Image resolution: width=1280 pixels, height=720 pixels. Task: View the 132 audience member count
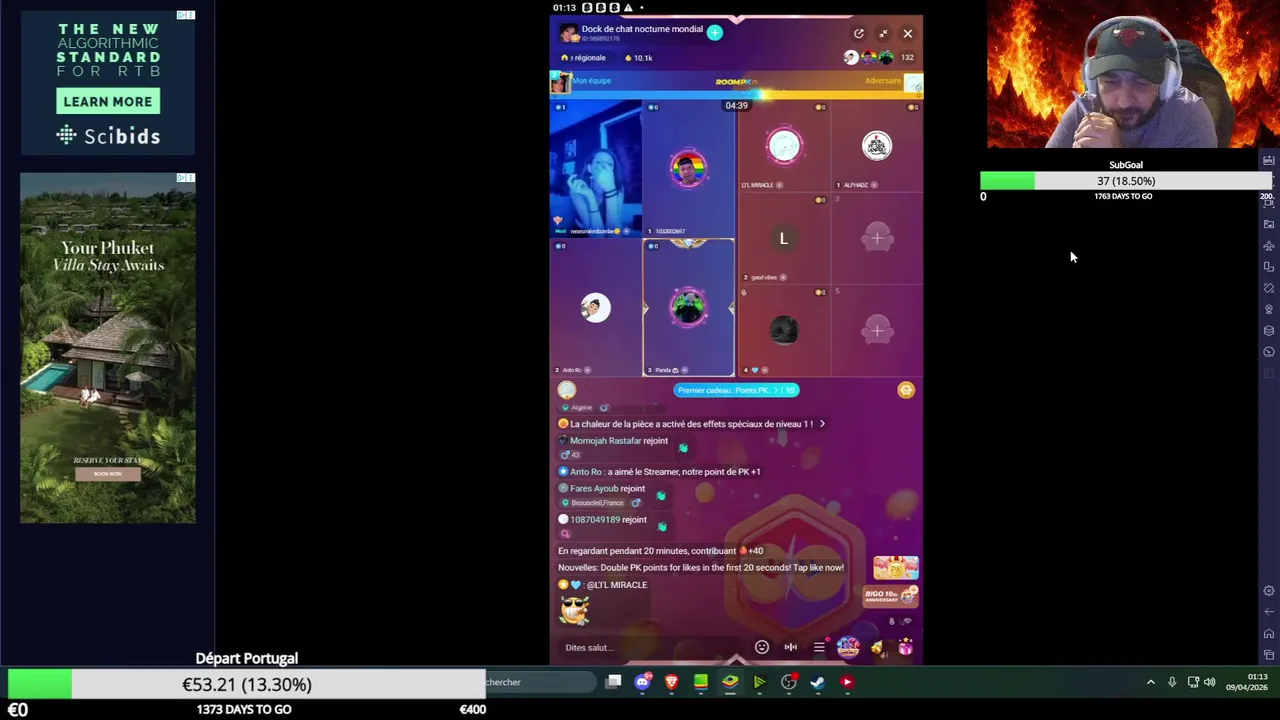[907, 58]
